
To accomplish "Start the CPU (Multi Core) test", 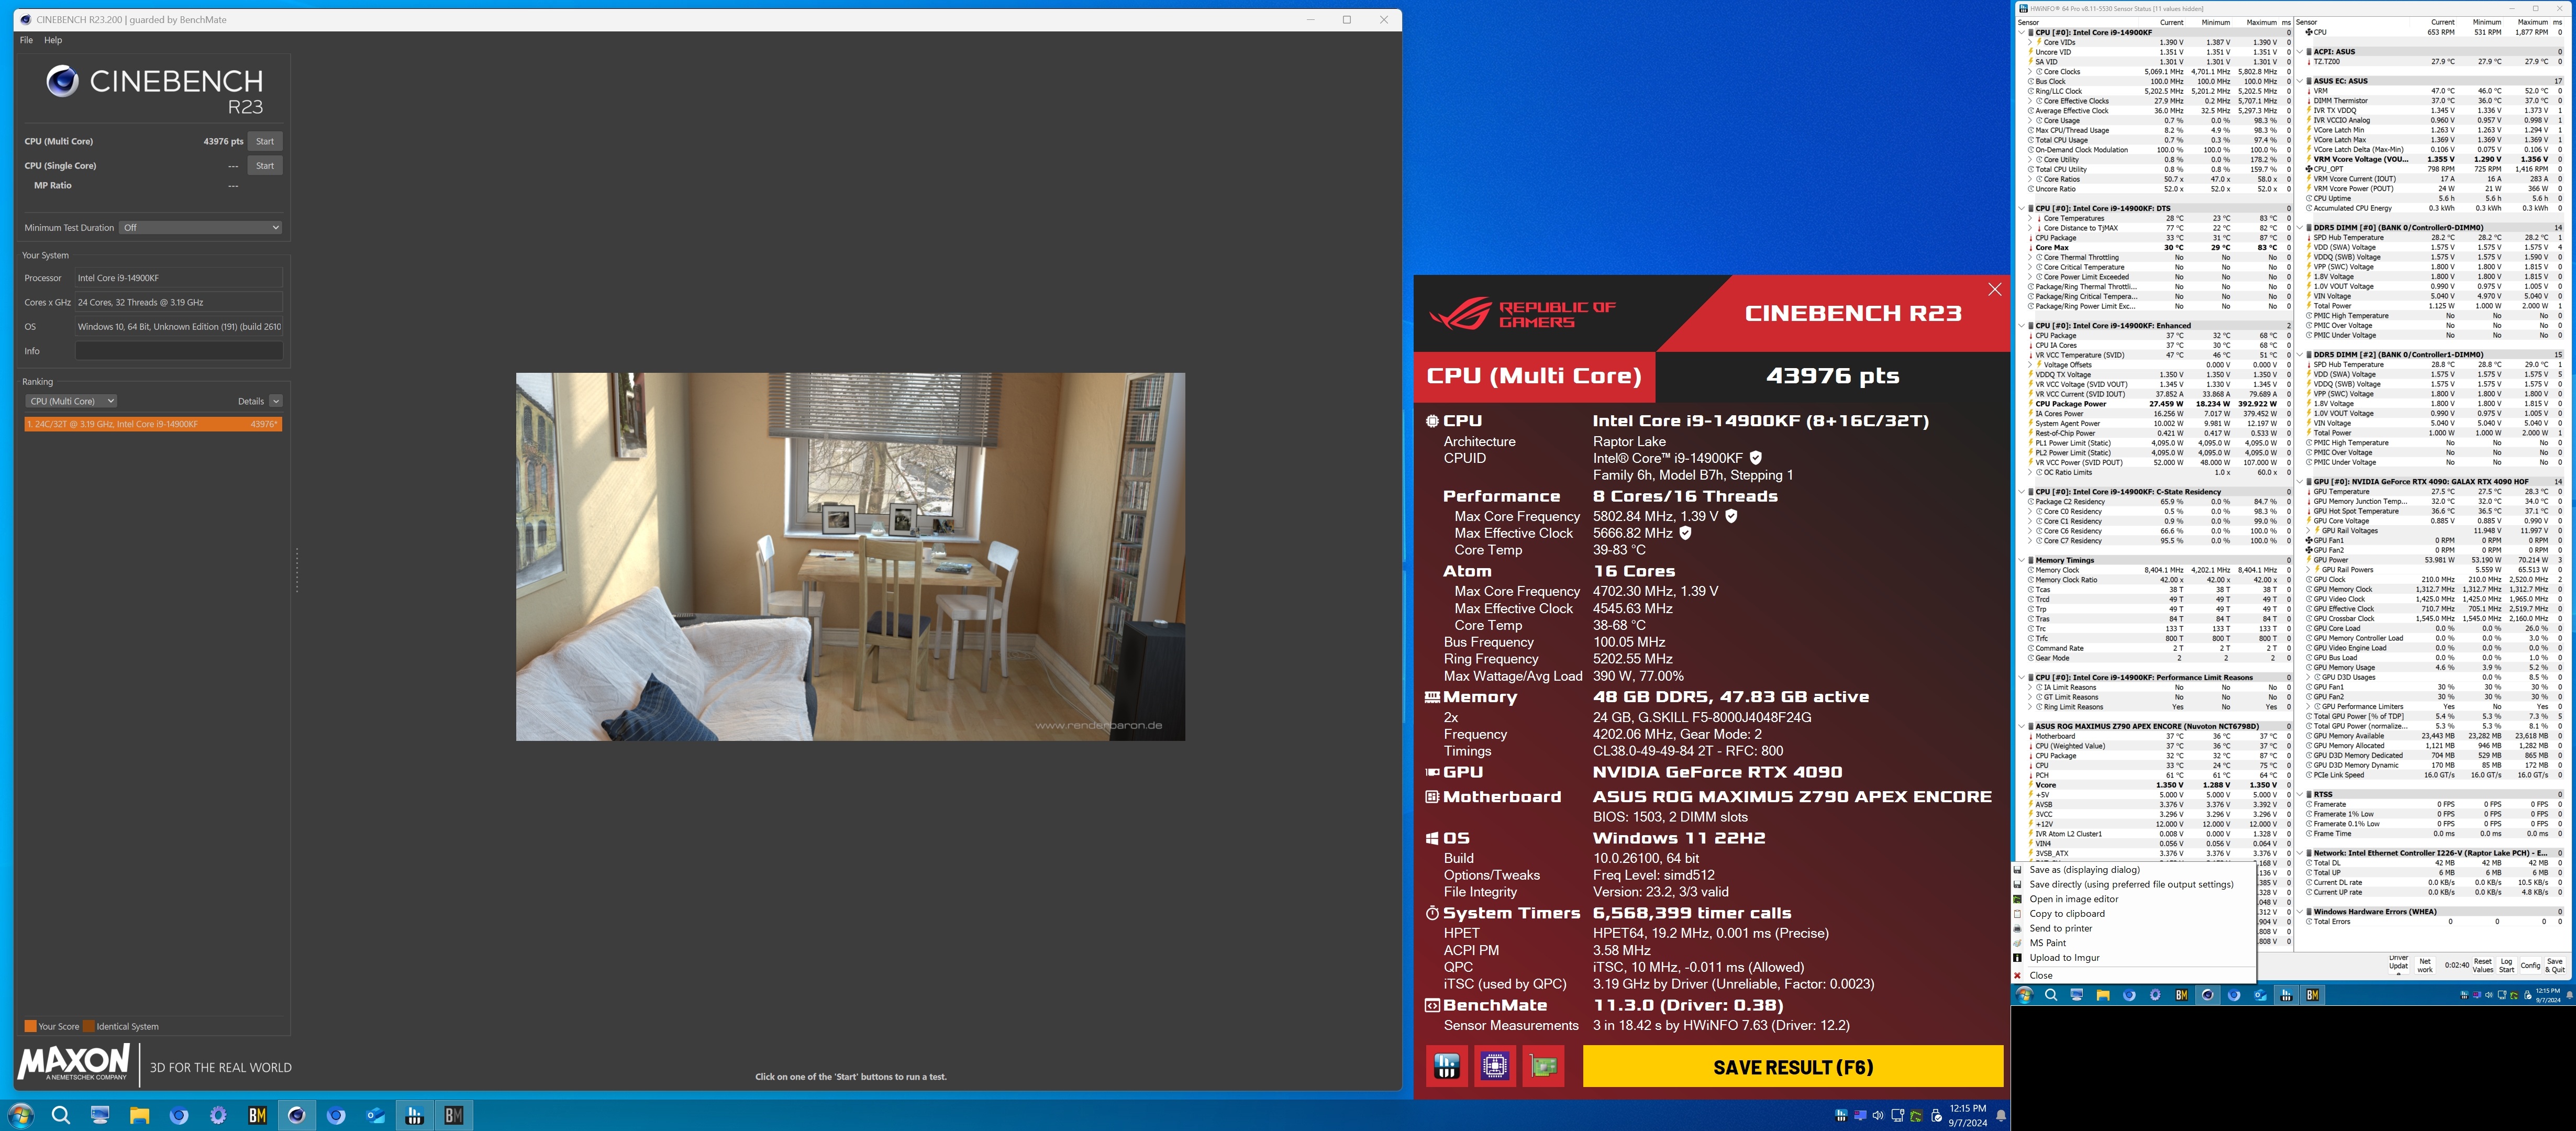I will [x=265, y=141].
